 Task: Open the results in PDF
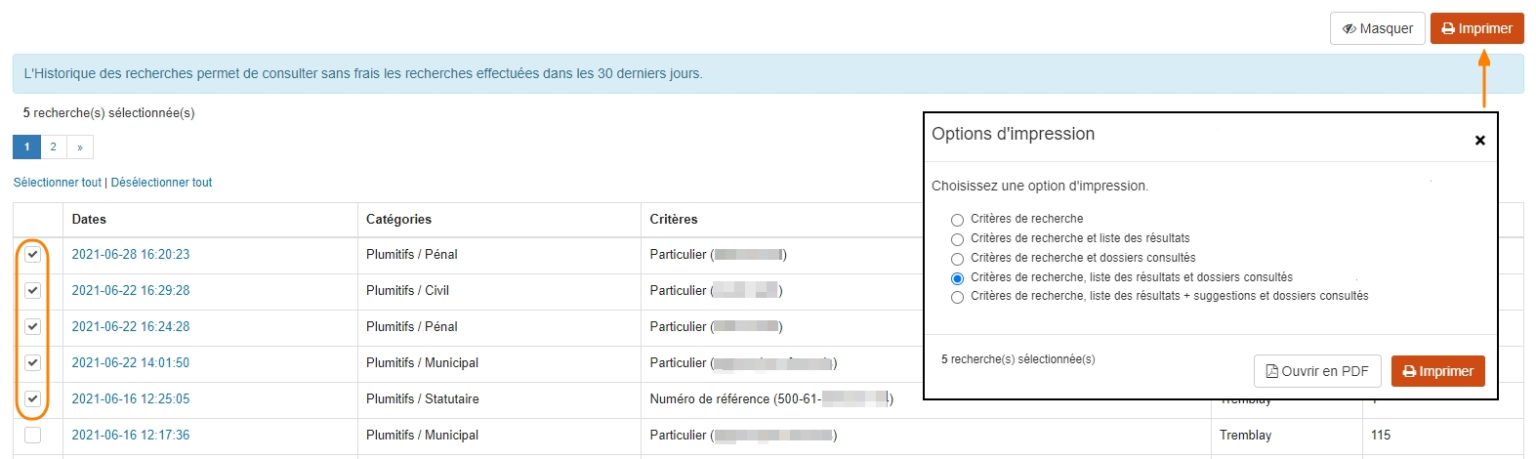click(x=1317, y=371)
